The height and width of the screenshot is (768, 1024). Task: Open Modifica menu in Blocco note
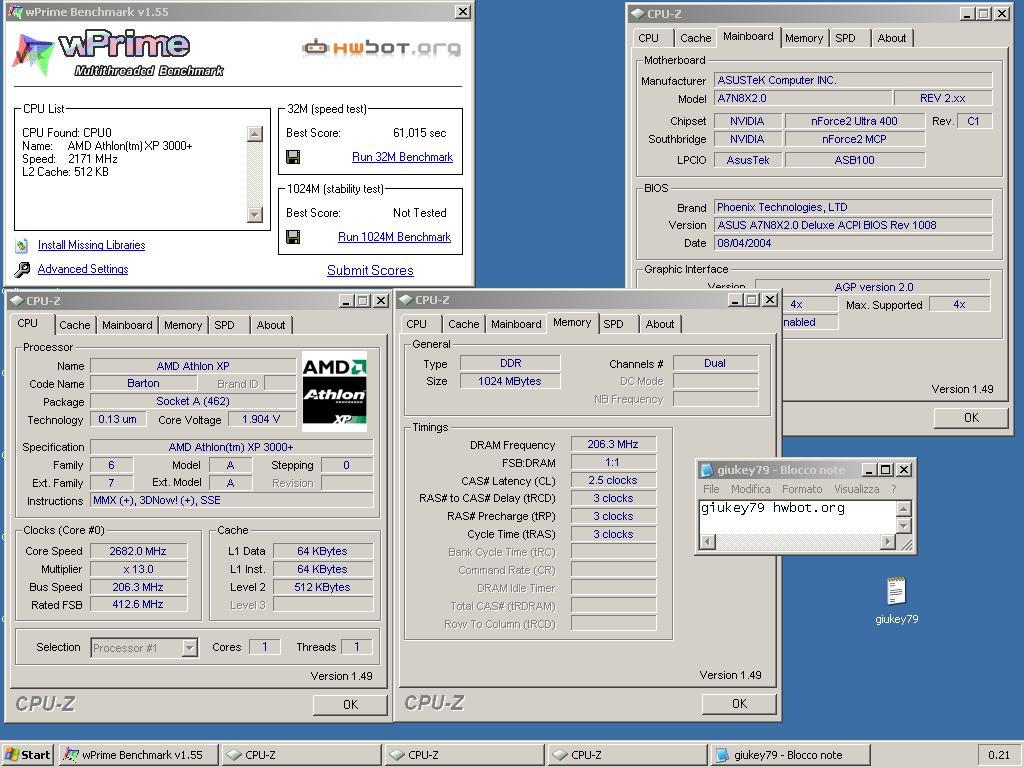750,489
